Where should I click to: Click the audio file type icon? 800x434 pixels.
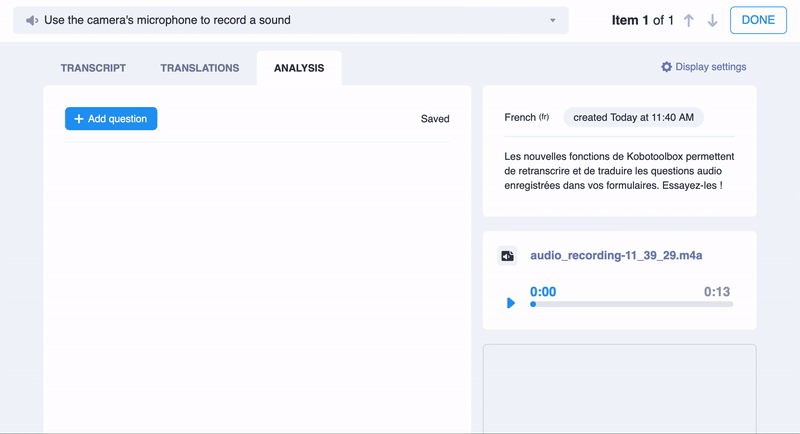tap(508, 256)
